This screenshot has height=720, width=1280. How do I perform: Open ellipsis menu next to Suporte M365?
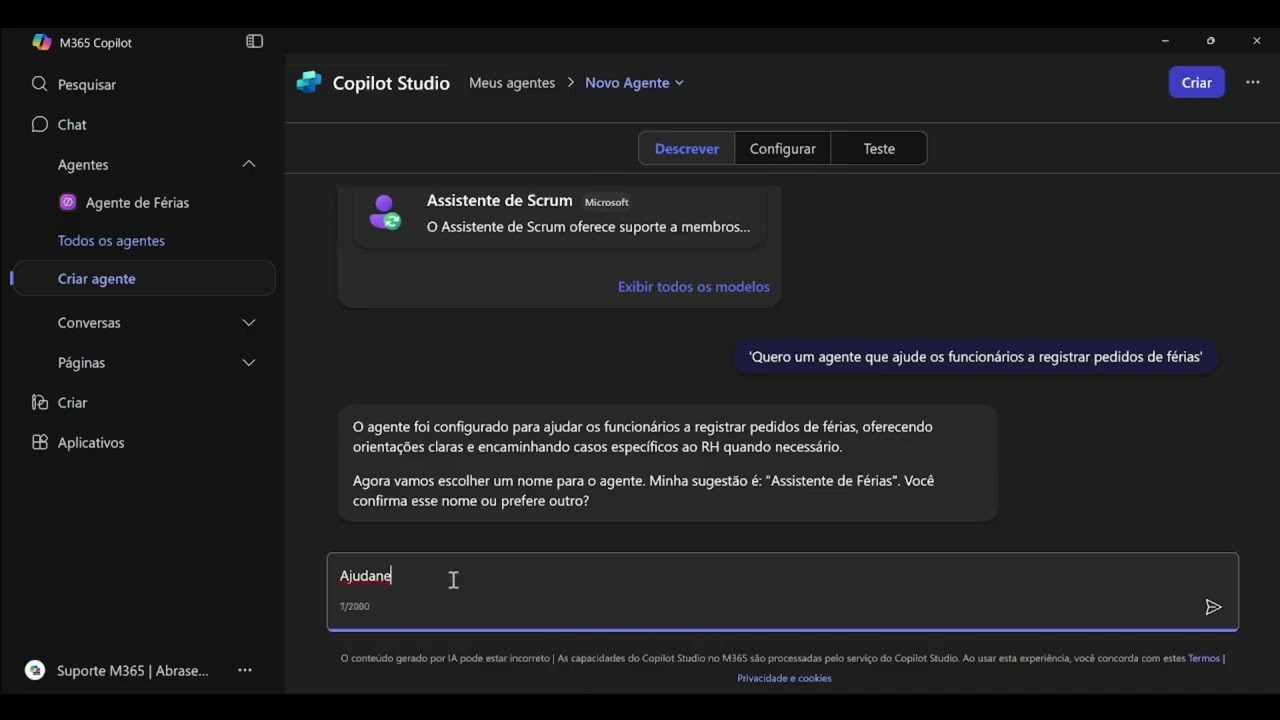(x=245, y=670)
